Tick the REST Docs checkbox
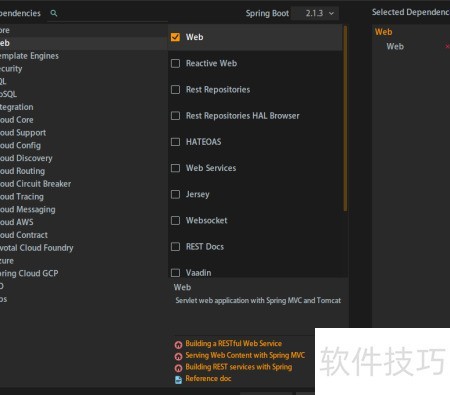Image resolution: width=450 pixels, height=395 pixels. tap(175, 247)
